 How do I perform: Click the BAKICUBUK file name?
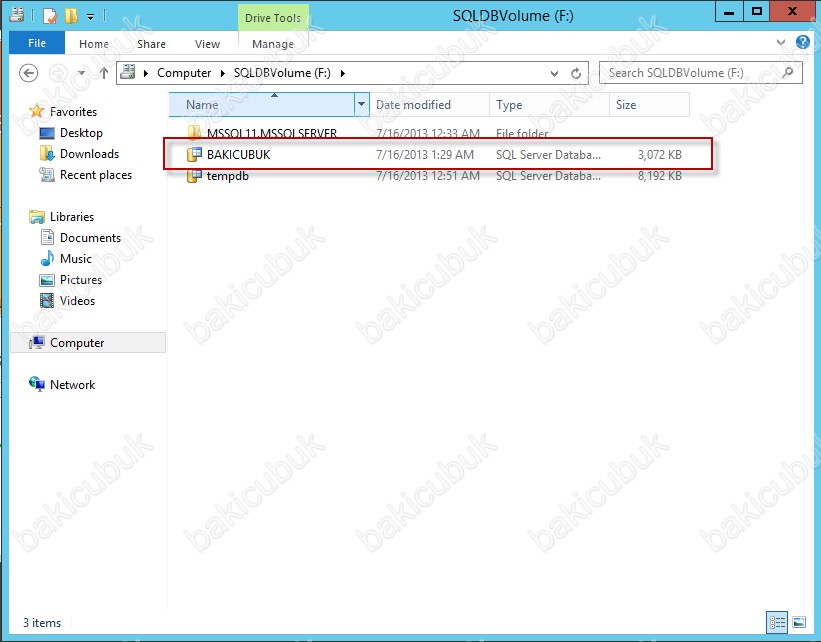pos(238,154)
